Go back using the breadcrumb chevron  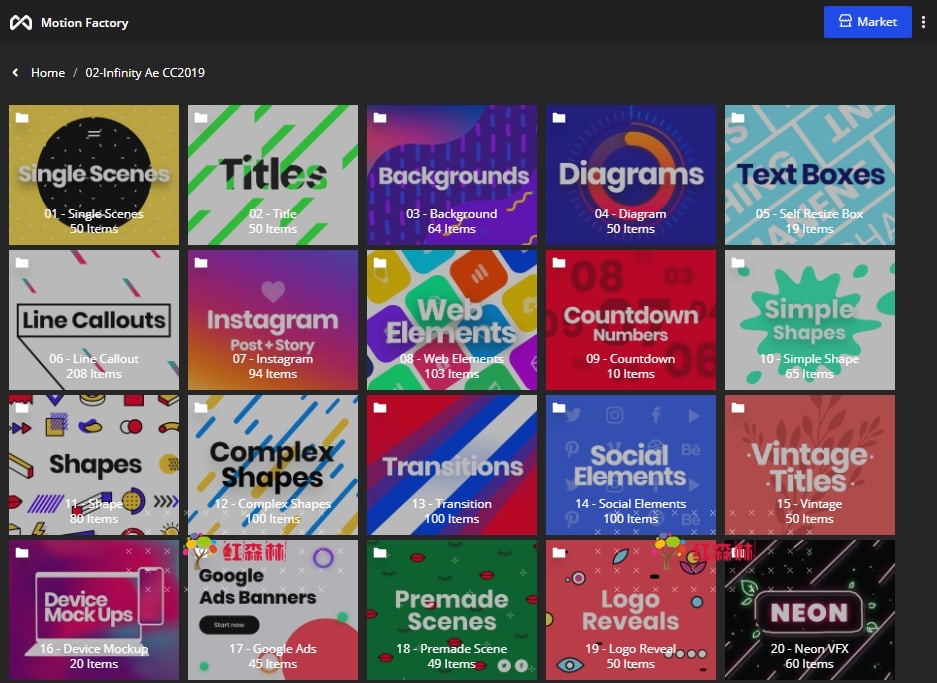(16, 72)
